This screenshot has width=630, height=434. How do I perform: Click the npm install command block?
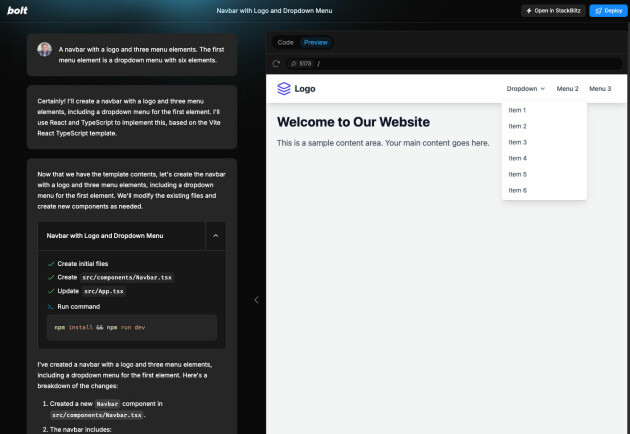[132, 328]
